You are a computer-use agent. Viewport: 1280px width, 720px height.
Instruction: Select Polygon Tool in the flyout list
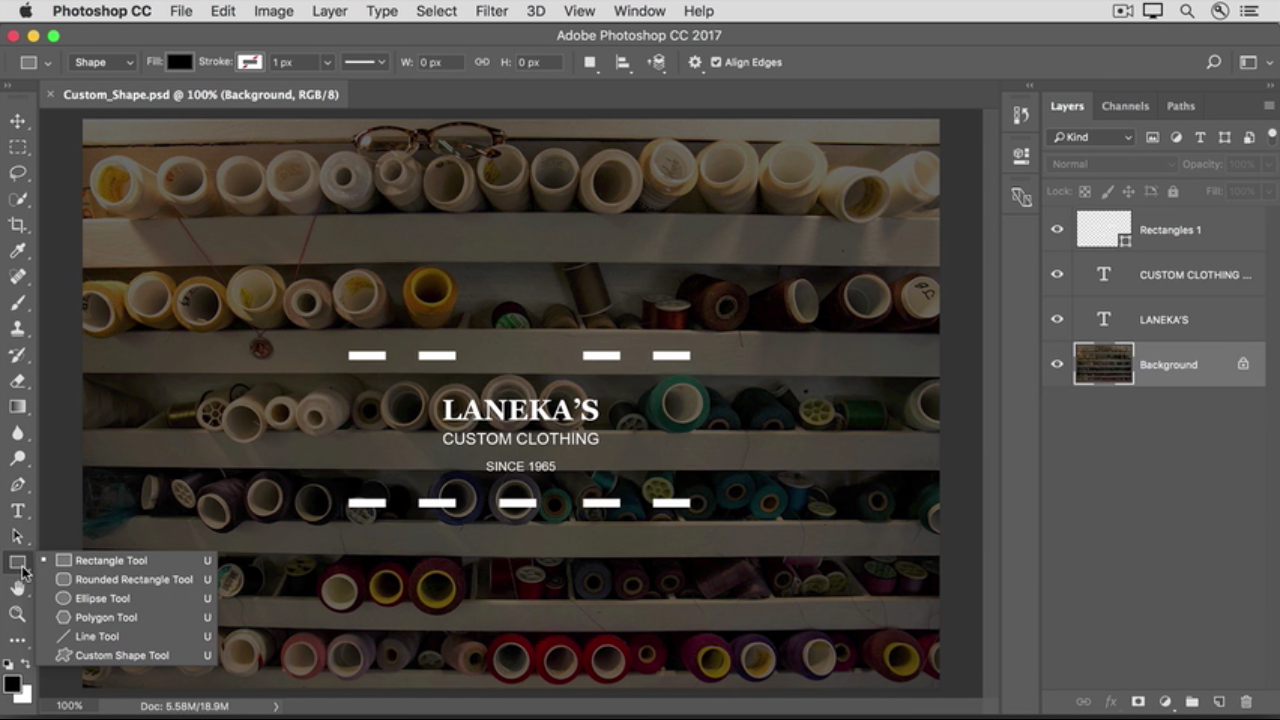point(106,618)
